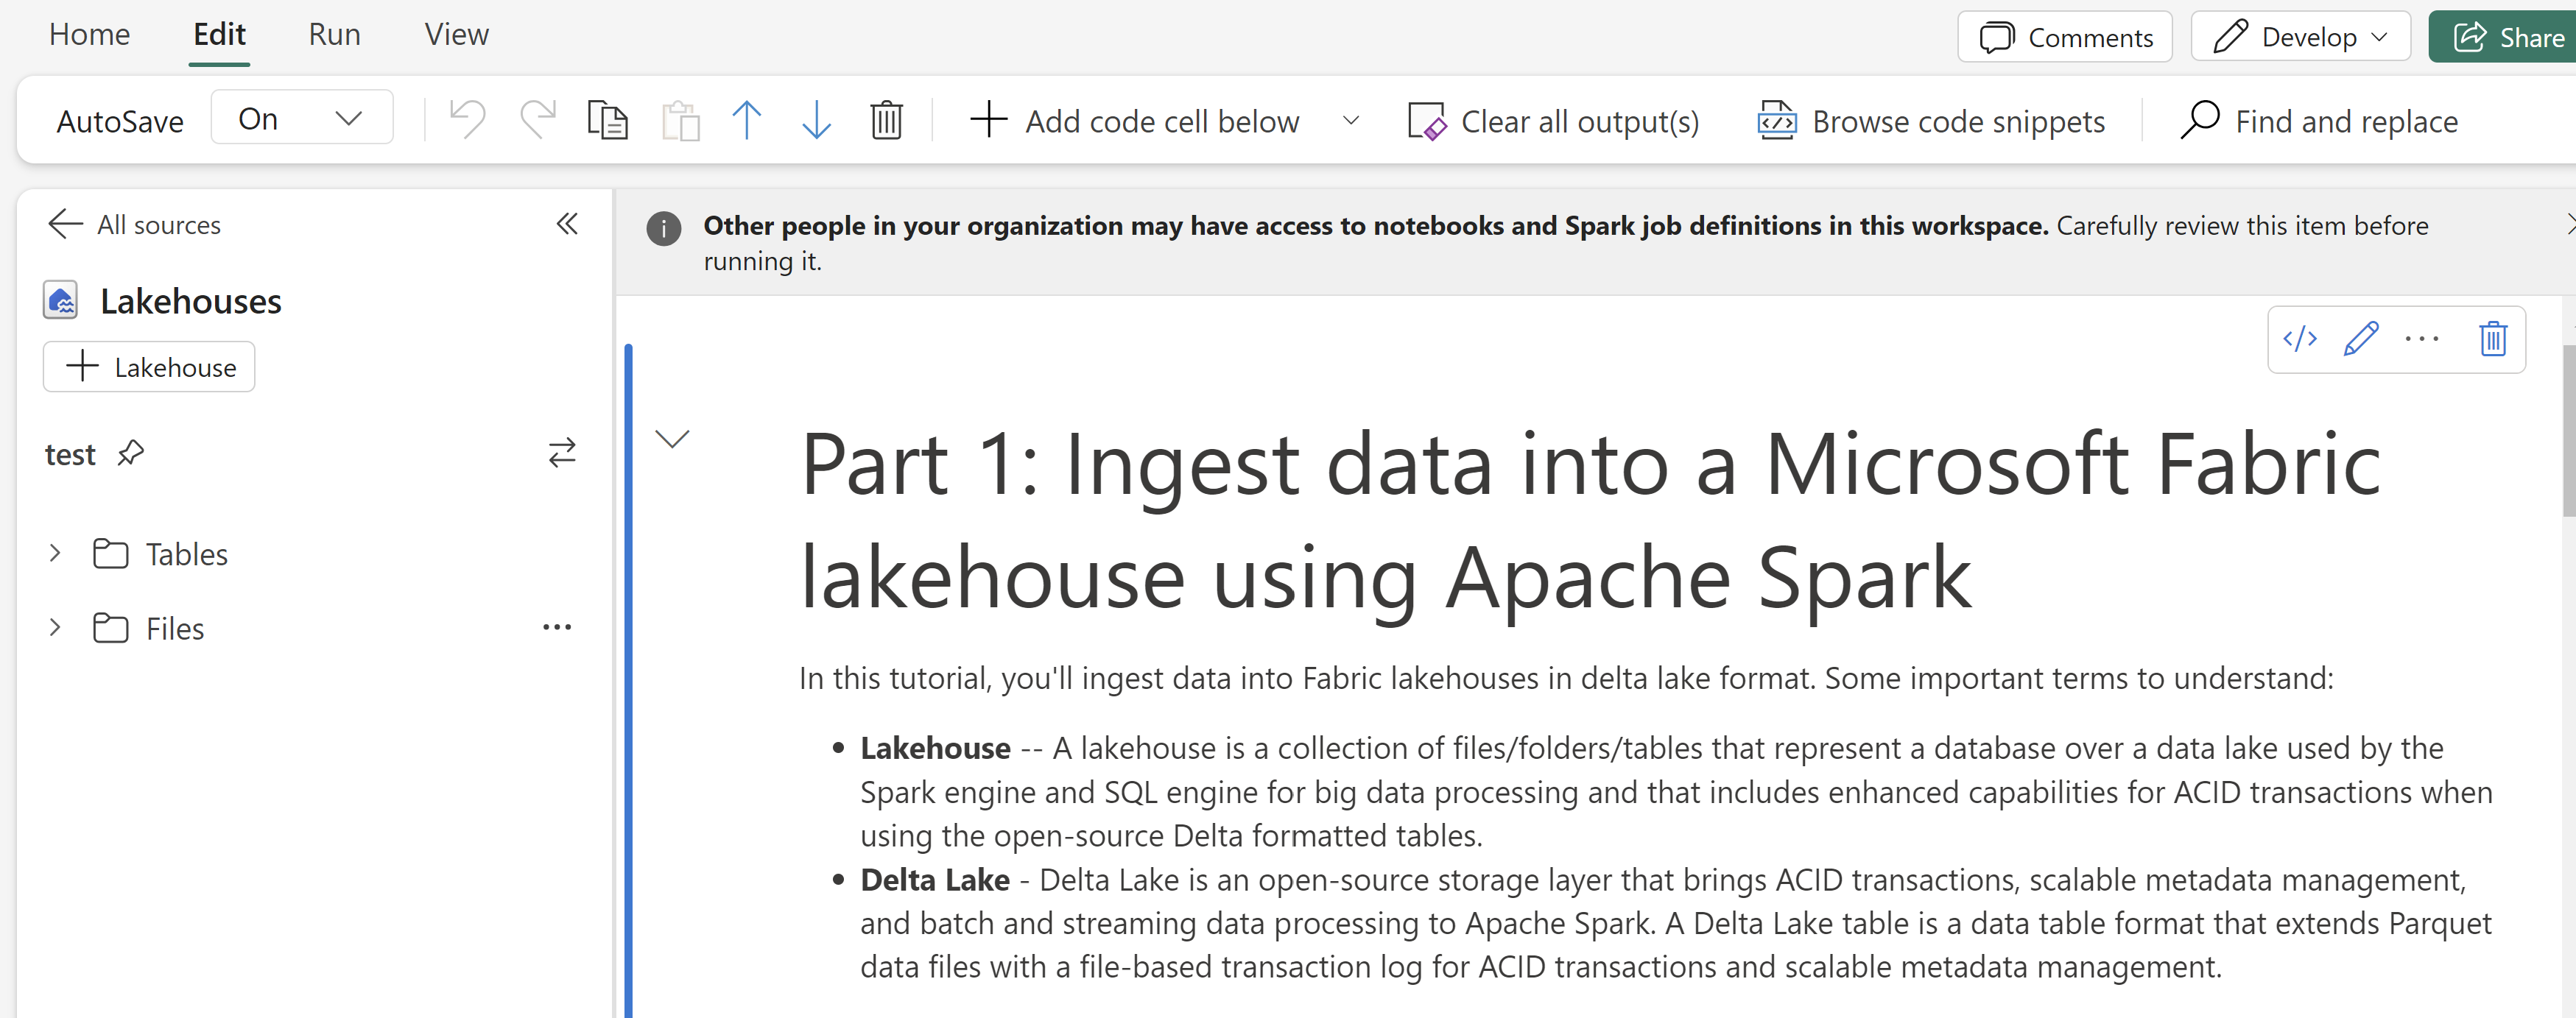Expand the Tables folder
Viewport: 2576px width, 1018px height.
pos(55,553)
